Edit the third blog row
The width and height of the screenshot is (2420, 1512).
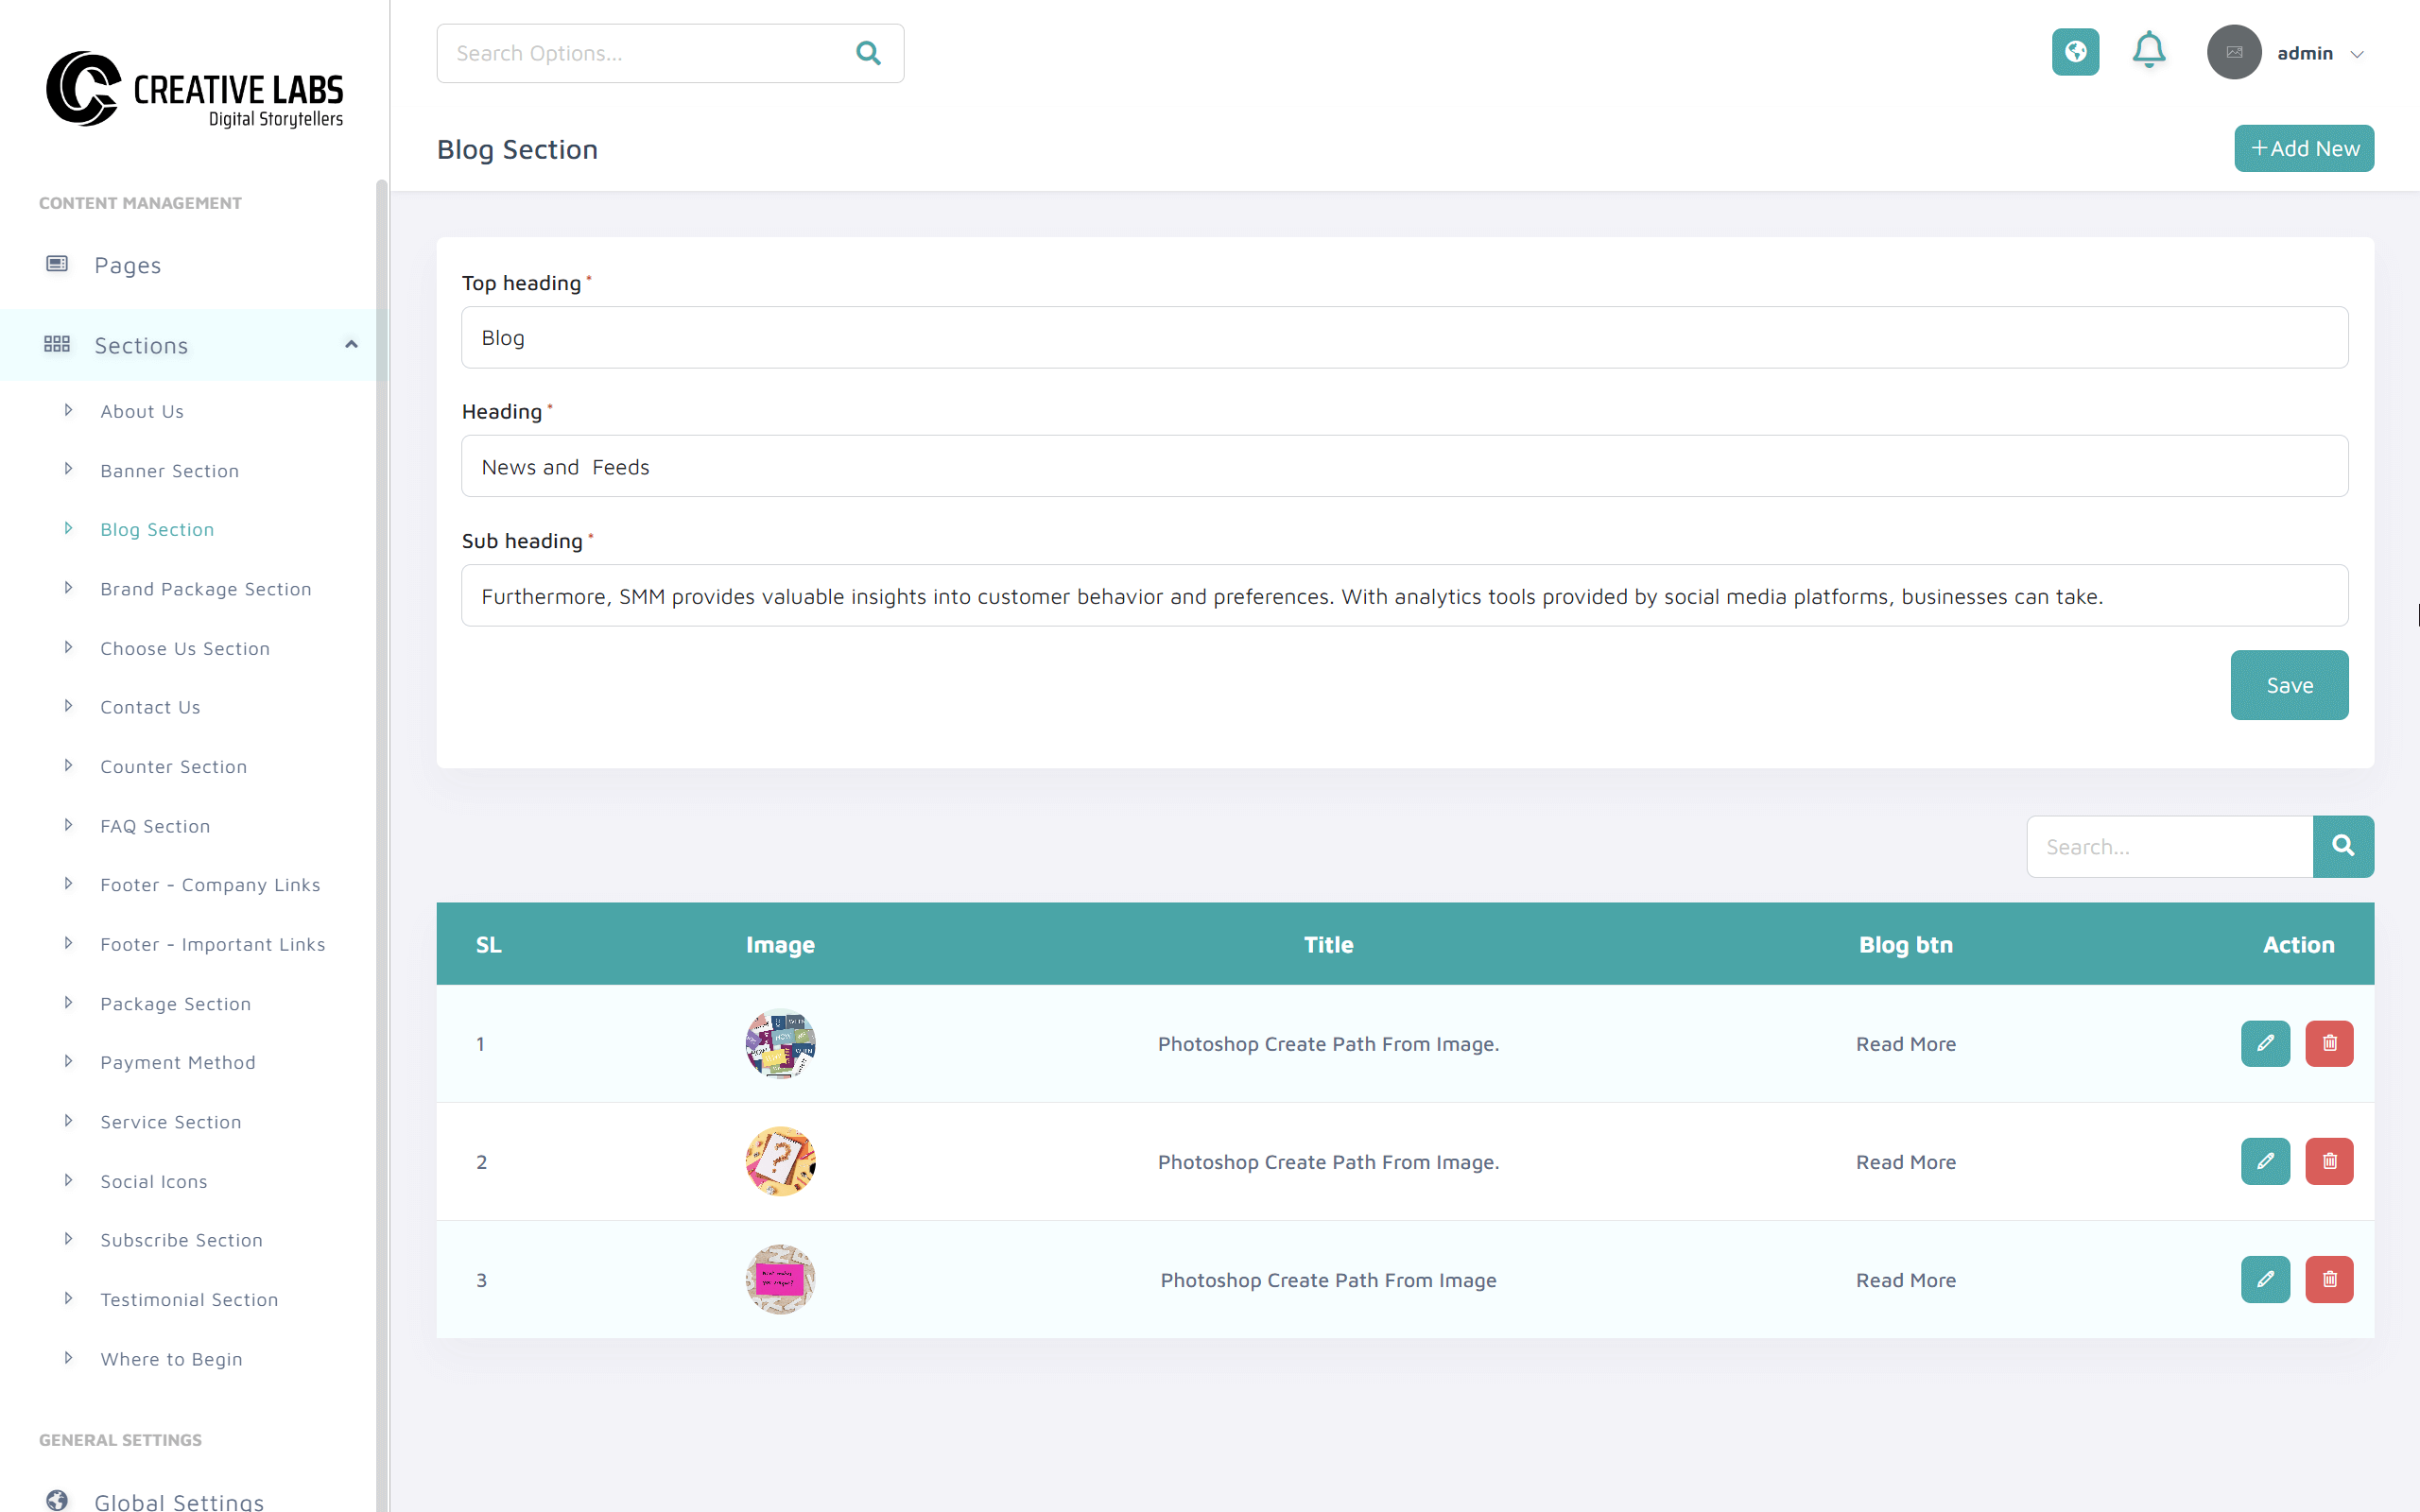[2264, 1279]
